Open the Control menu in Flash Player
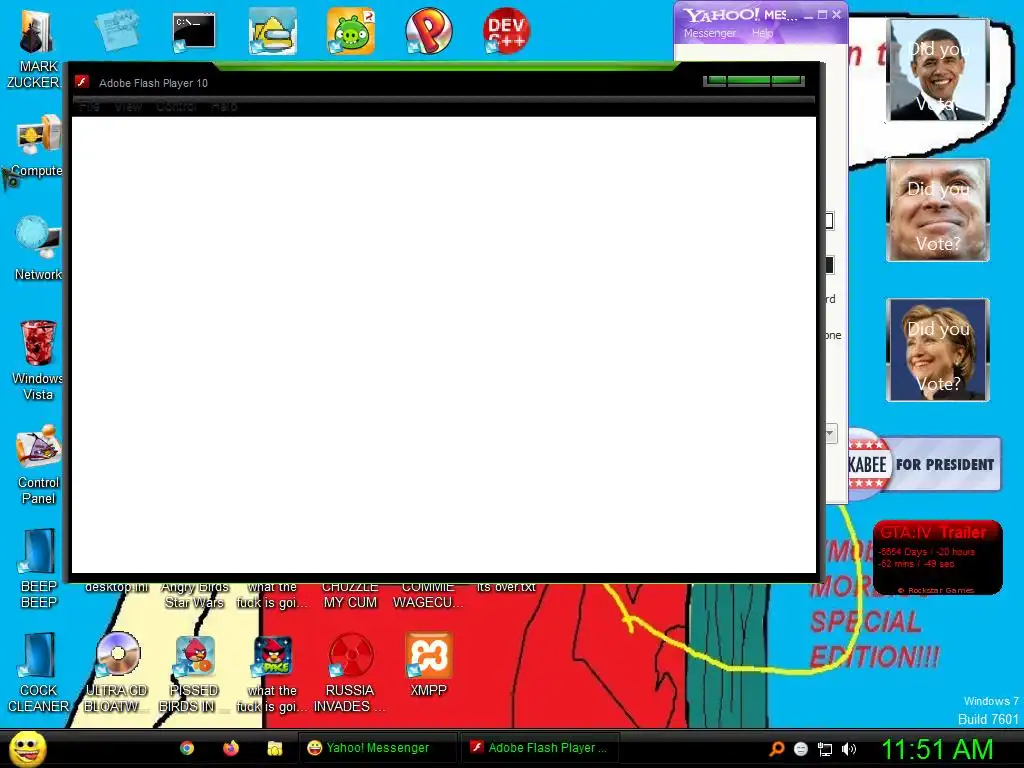This screenshot has width=1024, height=768. click(176, 106)
